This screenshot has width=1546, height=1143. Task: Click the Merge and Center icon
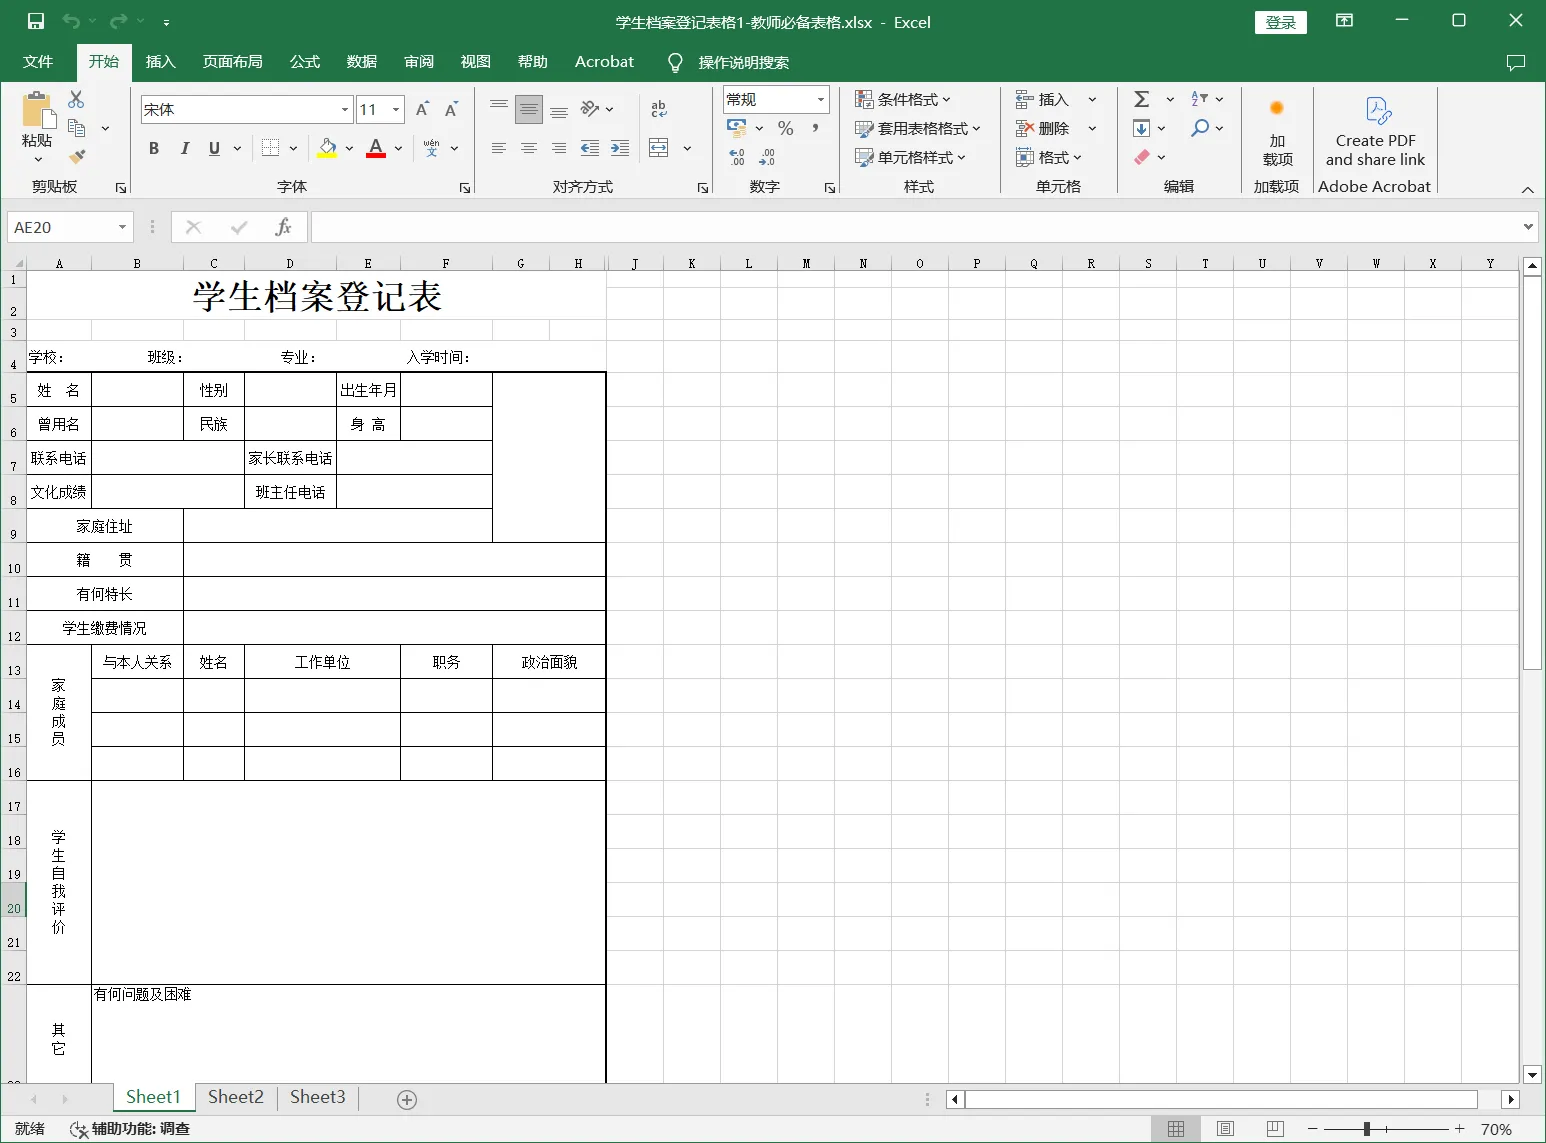(659, 148)
